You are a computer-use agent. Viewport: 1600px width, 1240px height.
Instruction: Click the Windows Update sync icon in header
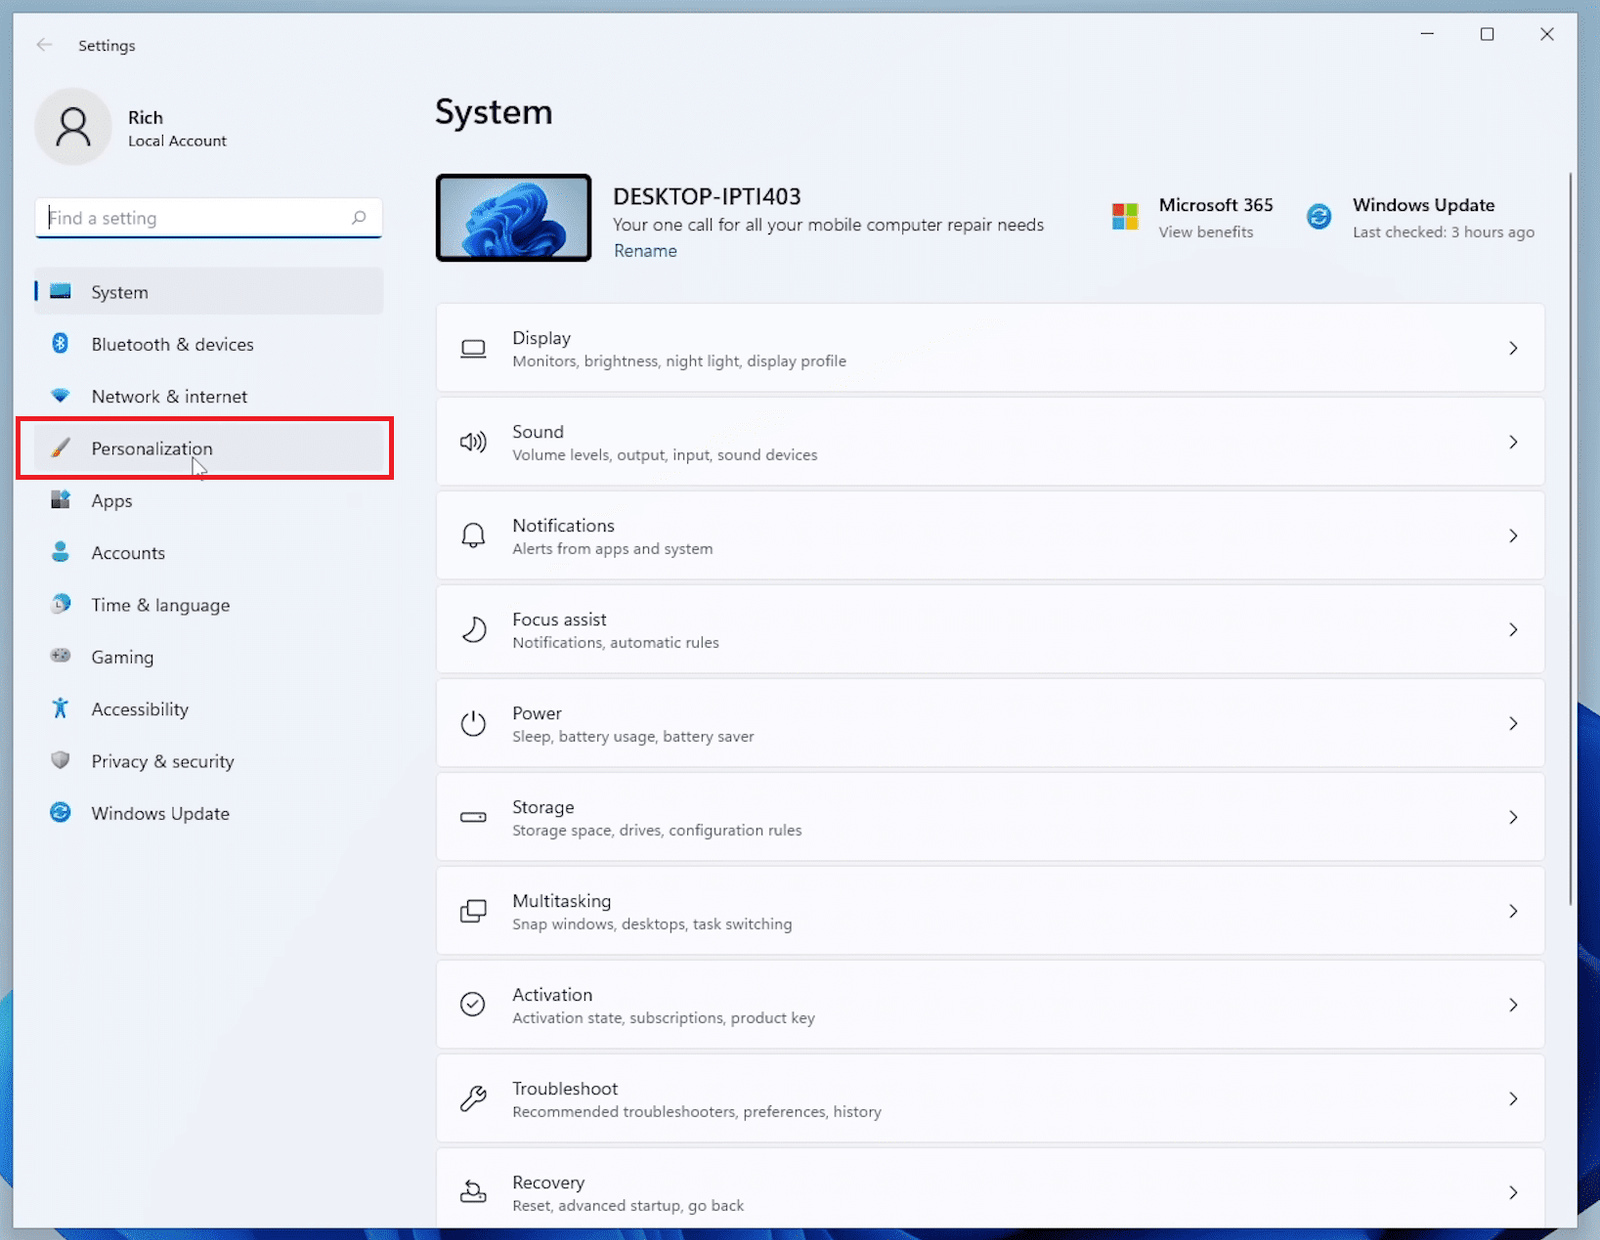1319,217
